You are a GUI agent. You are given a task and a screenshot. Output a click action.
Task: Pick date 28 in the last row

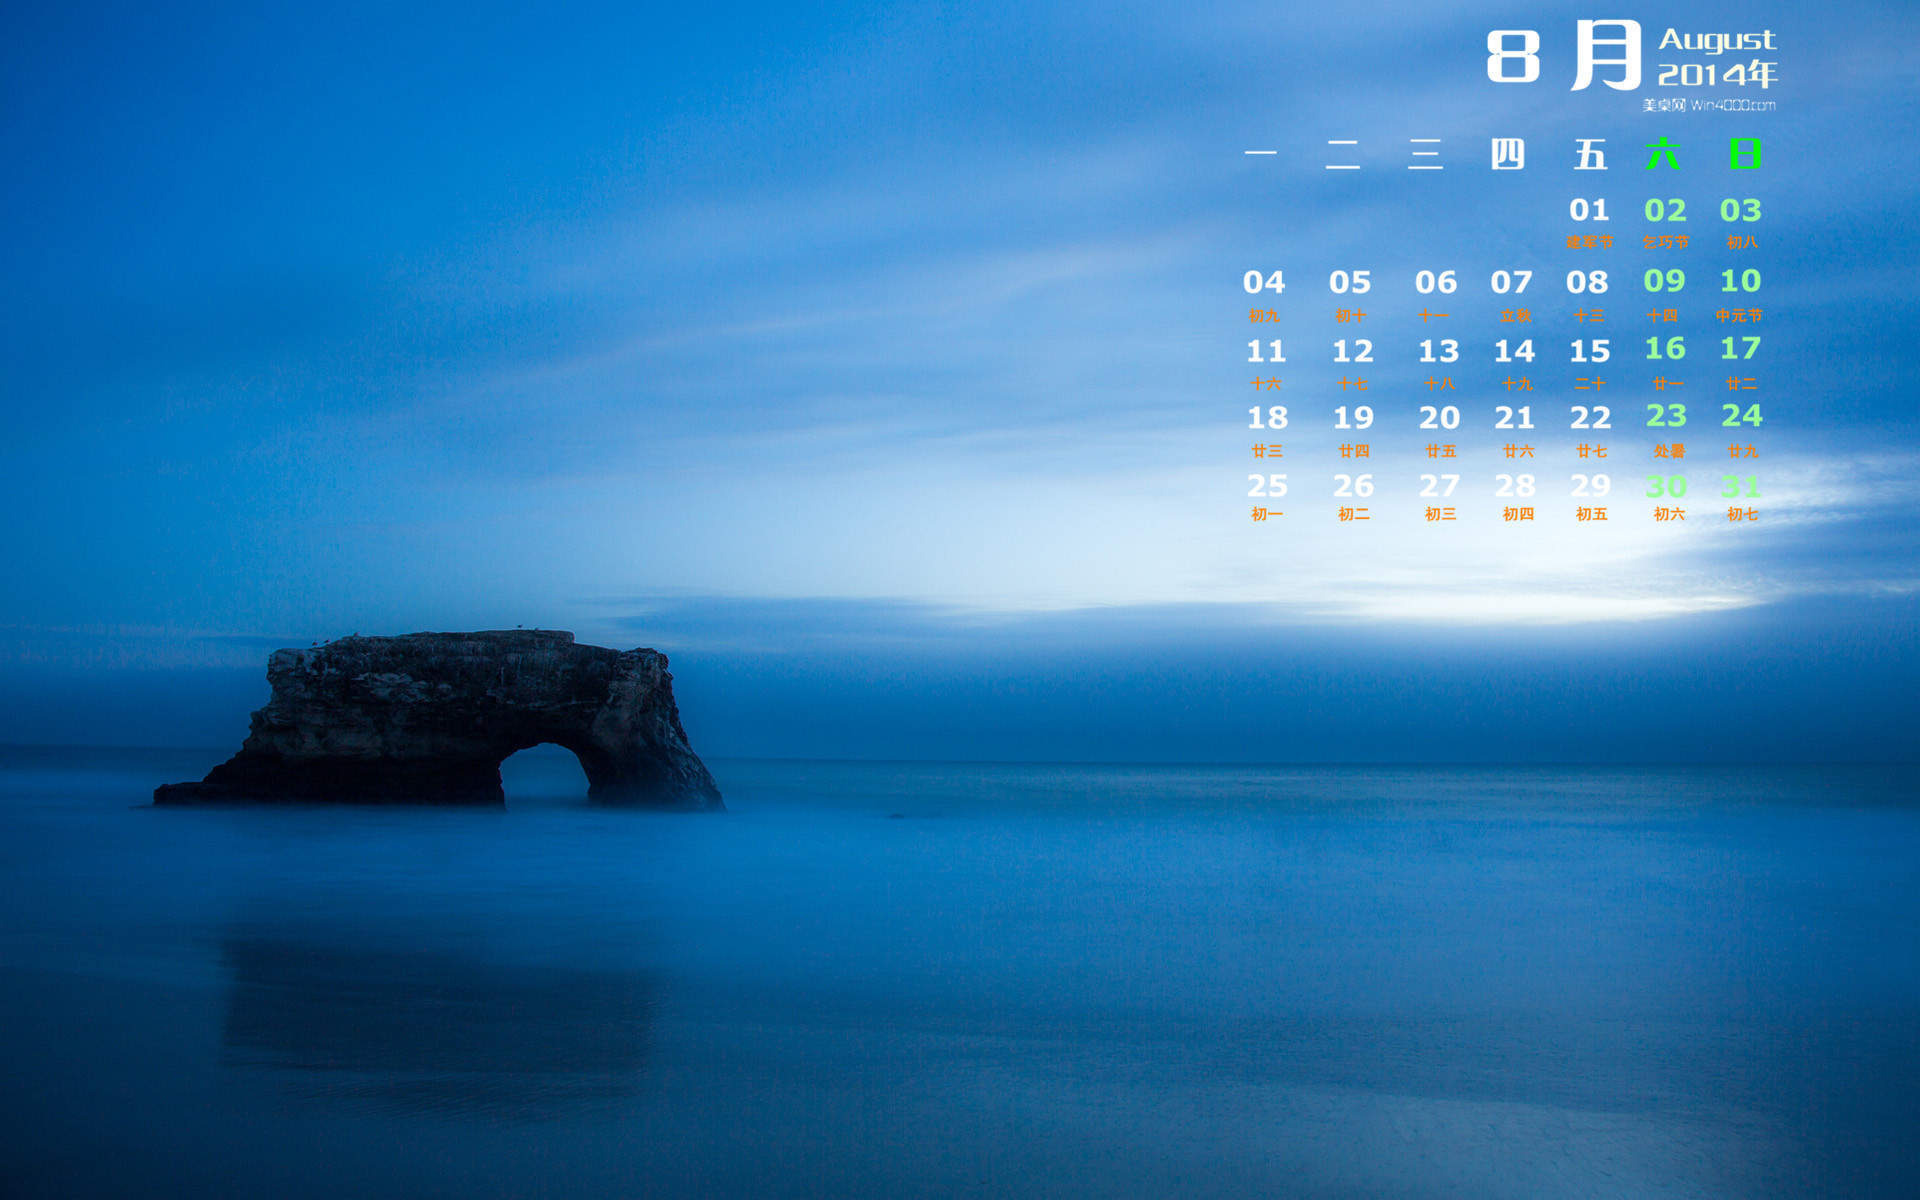pyautogui.click(x=1515, y=486)
